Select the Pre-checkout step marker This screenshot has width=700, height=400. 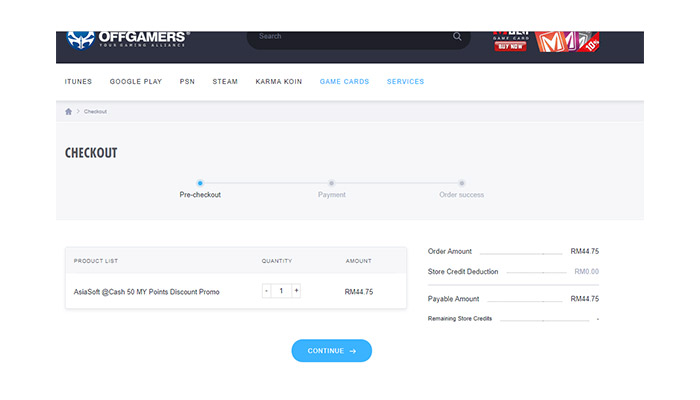[x=200, y=183]
